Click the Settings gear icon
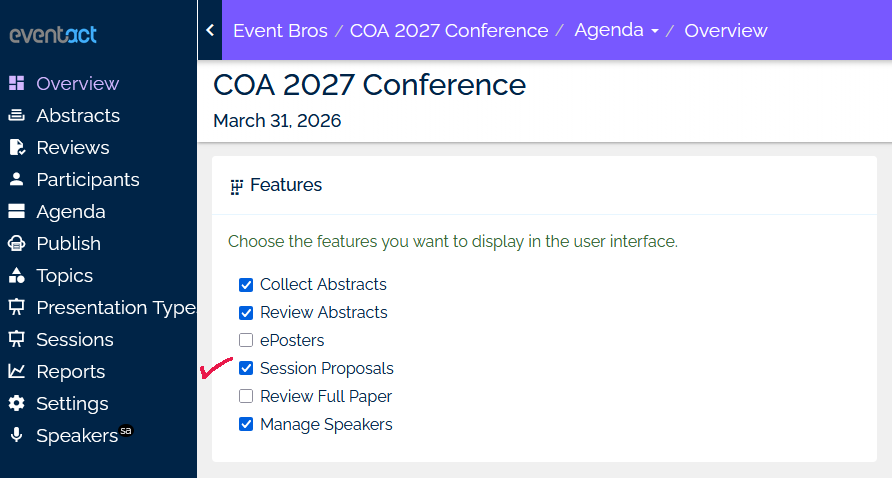The image size is (892, 478). pyautogui.click(x=16, y=404)
